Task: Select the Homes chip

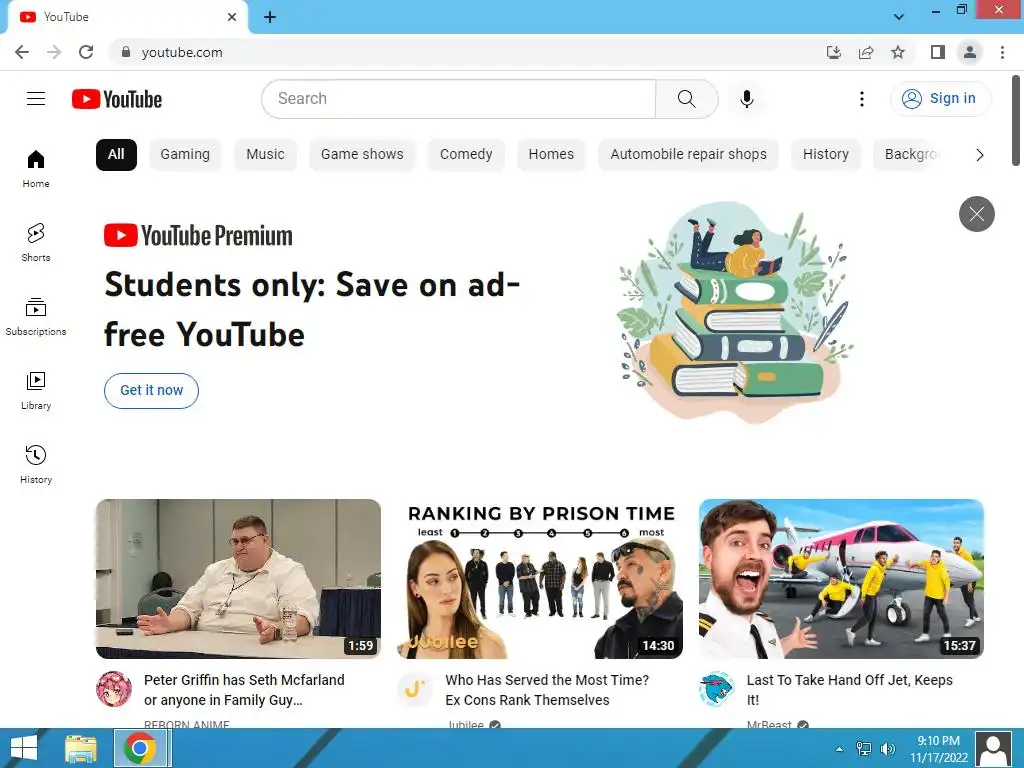Action: 551,155
